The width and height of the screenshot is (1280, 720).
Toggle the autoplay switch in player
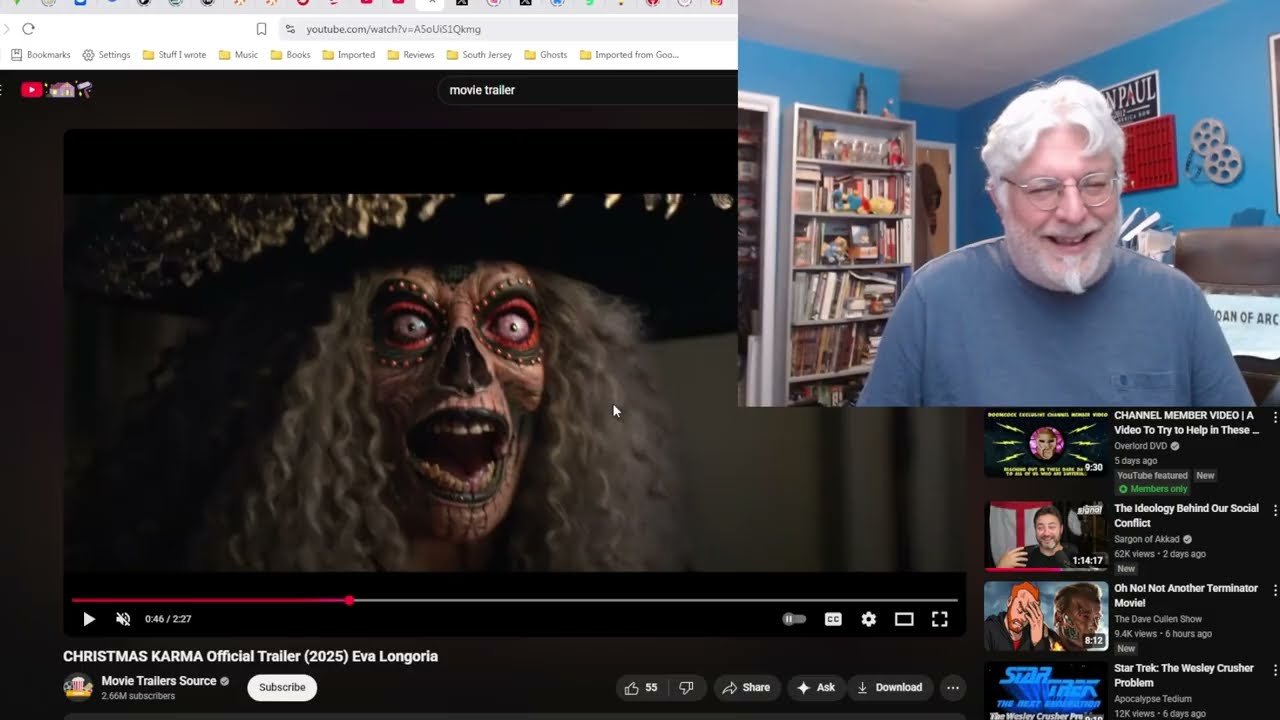[x=794, y=619]
